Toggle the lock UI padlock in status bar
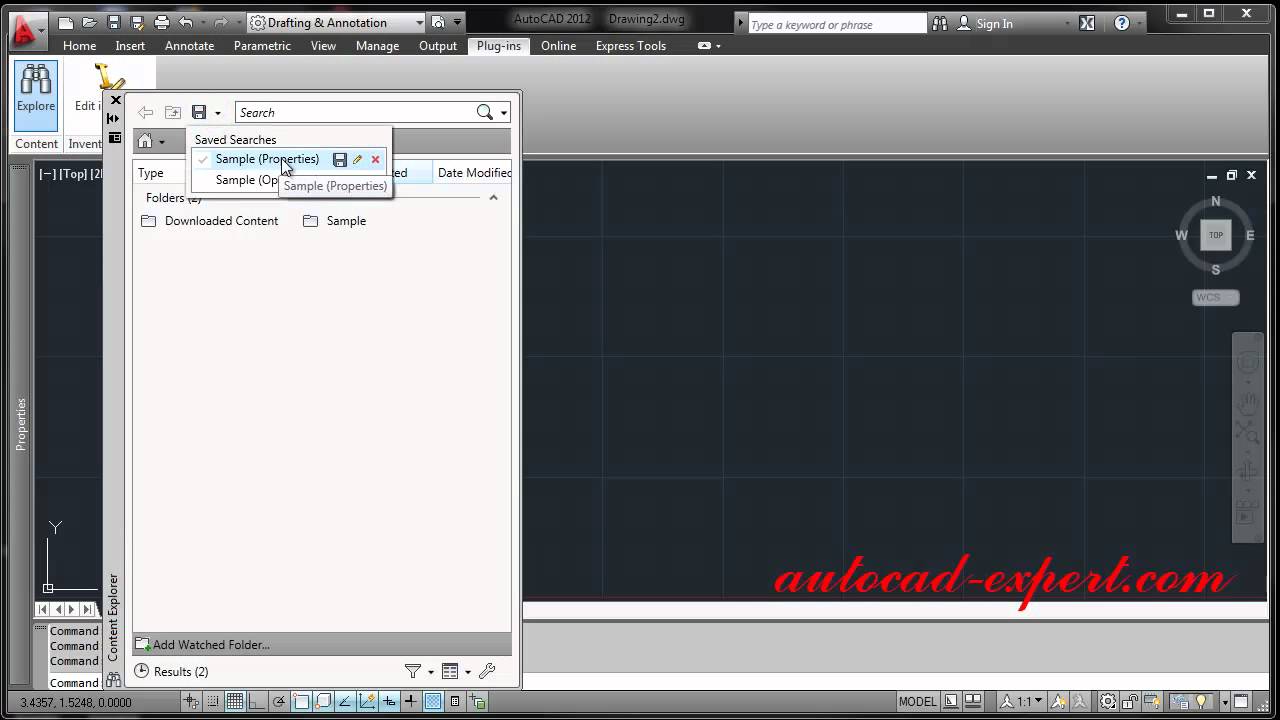 [x=1129, y=702]
